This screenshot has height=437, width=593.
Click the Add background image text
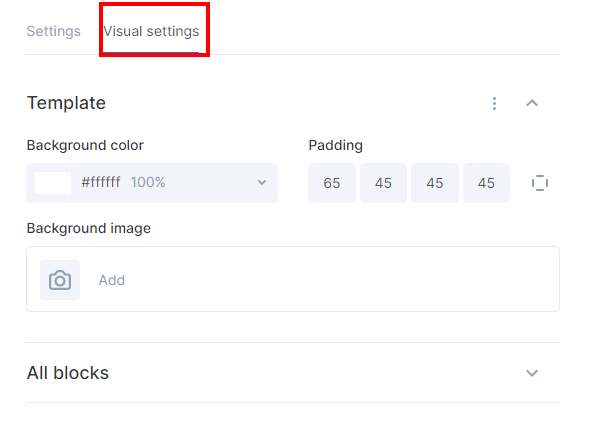pos(112,280)
